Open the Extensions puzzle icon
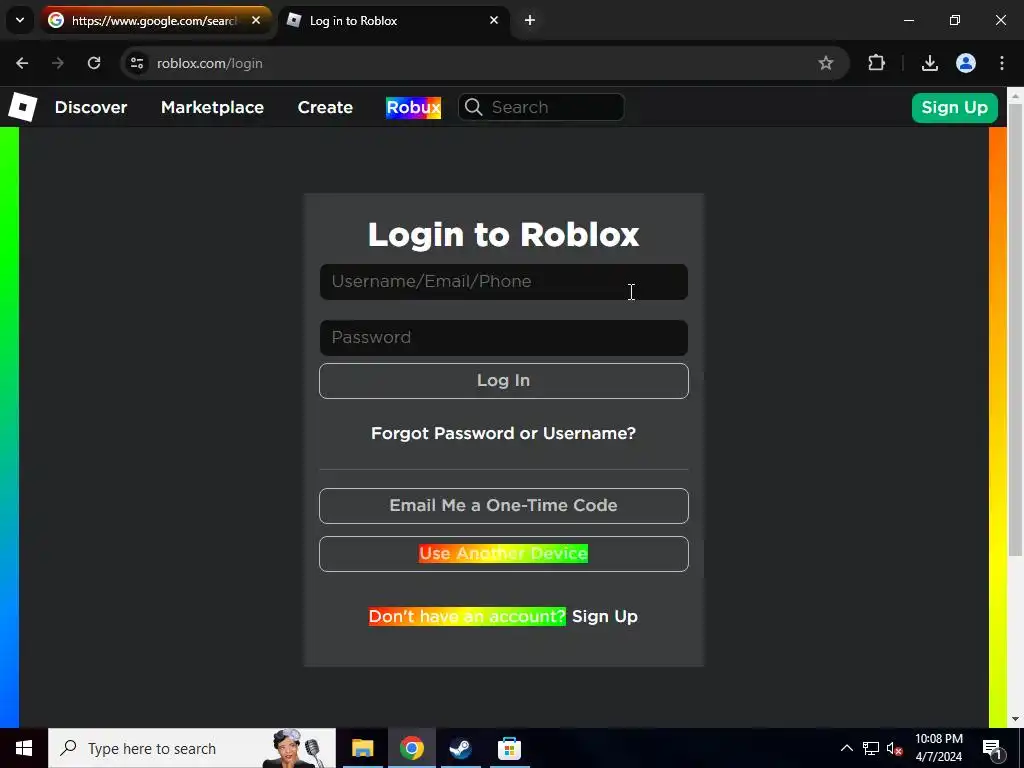Screen dimensions: 1024x768 (x=876, y=63)
